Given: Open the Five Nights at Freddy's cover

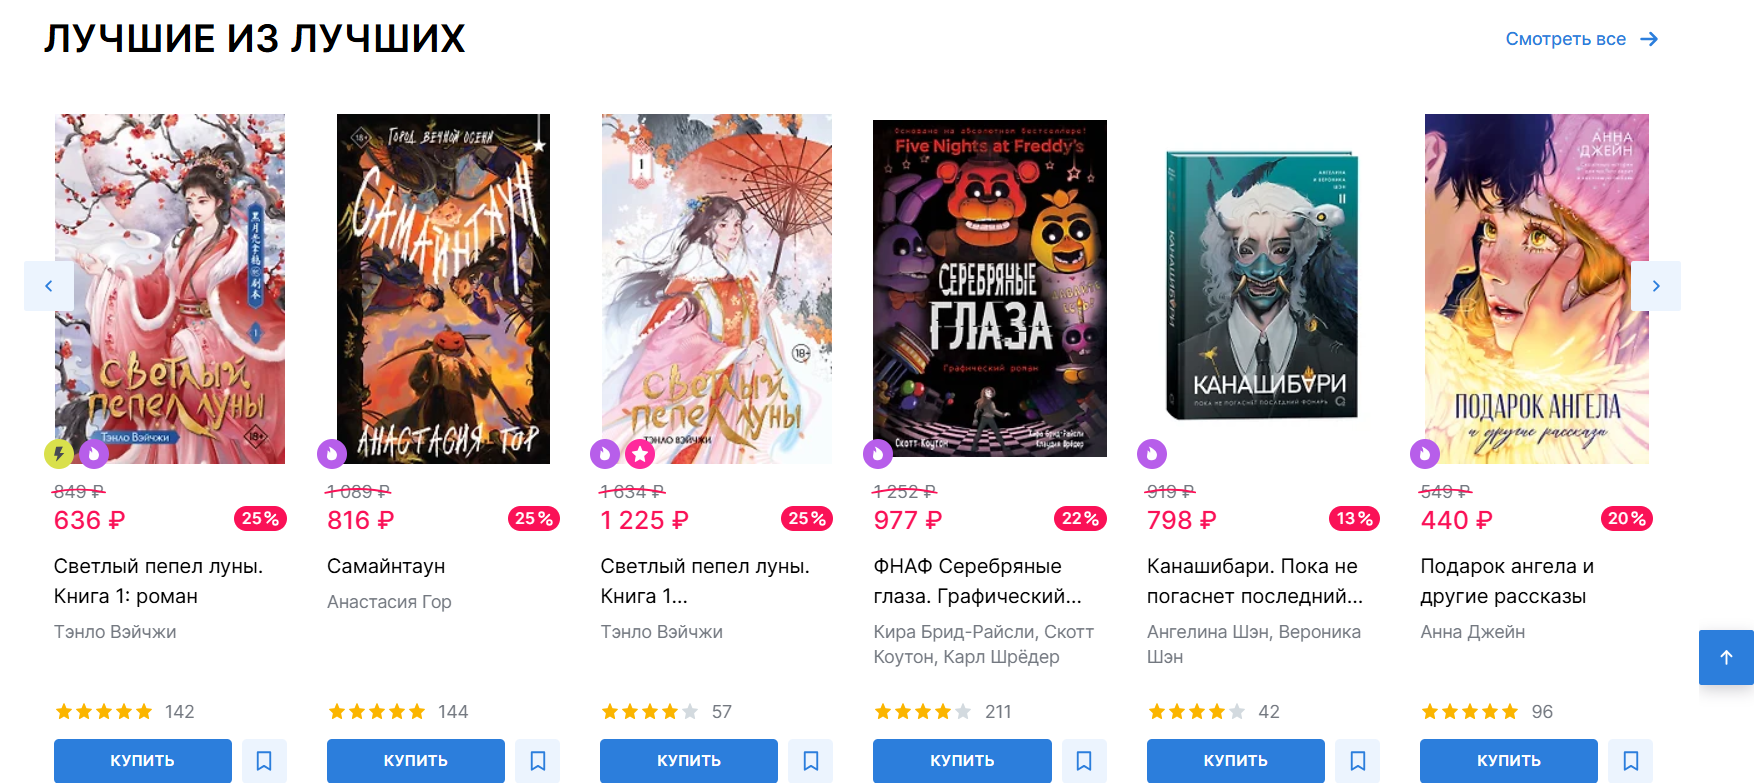Looking at the screenshot, I should point(990,288).
